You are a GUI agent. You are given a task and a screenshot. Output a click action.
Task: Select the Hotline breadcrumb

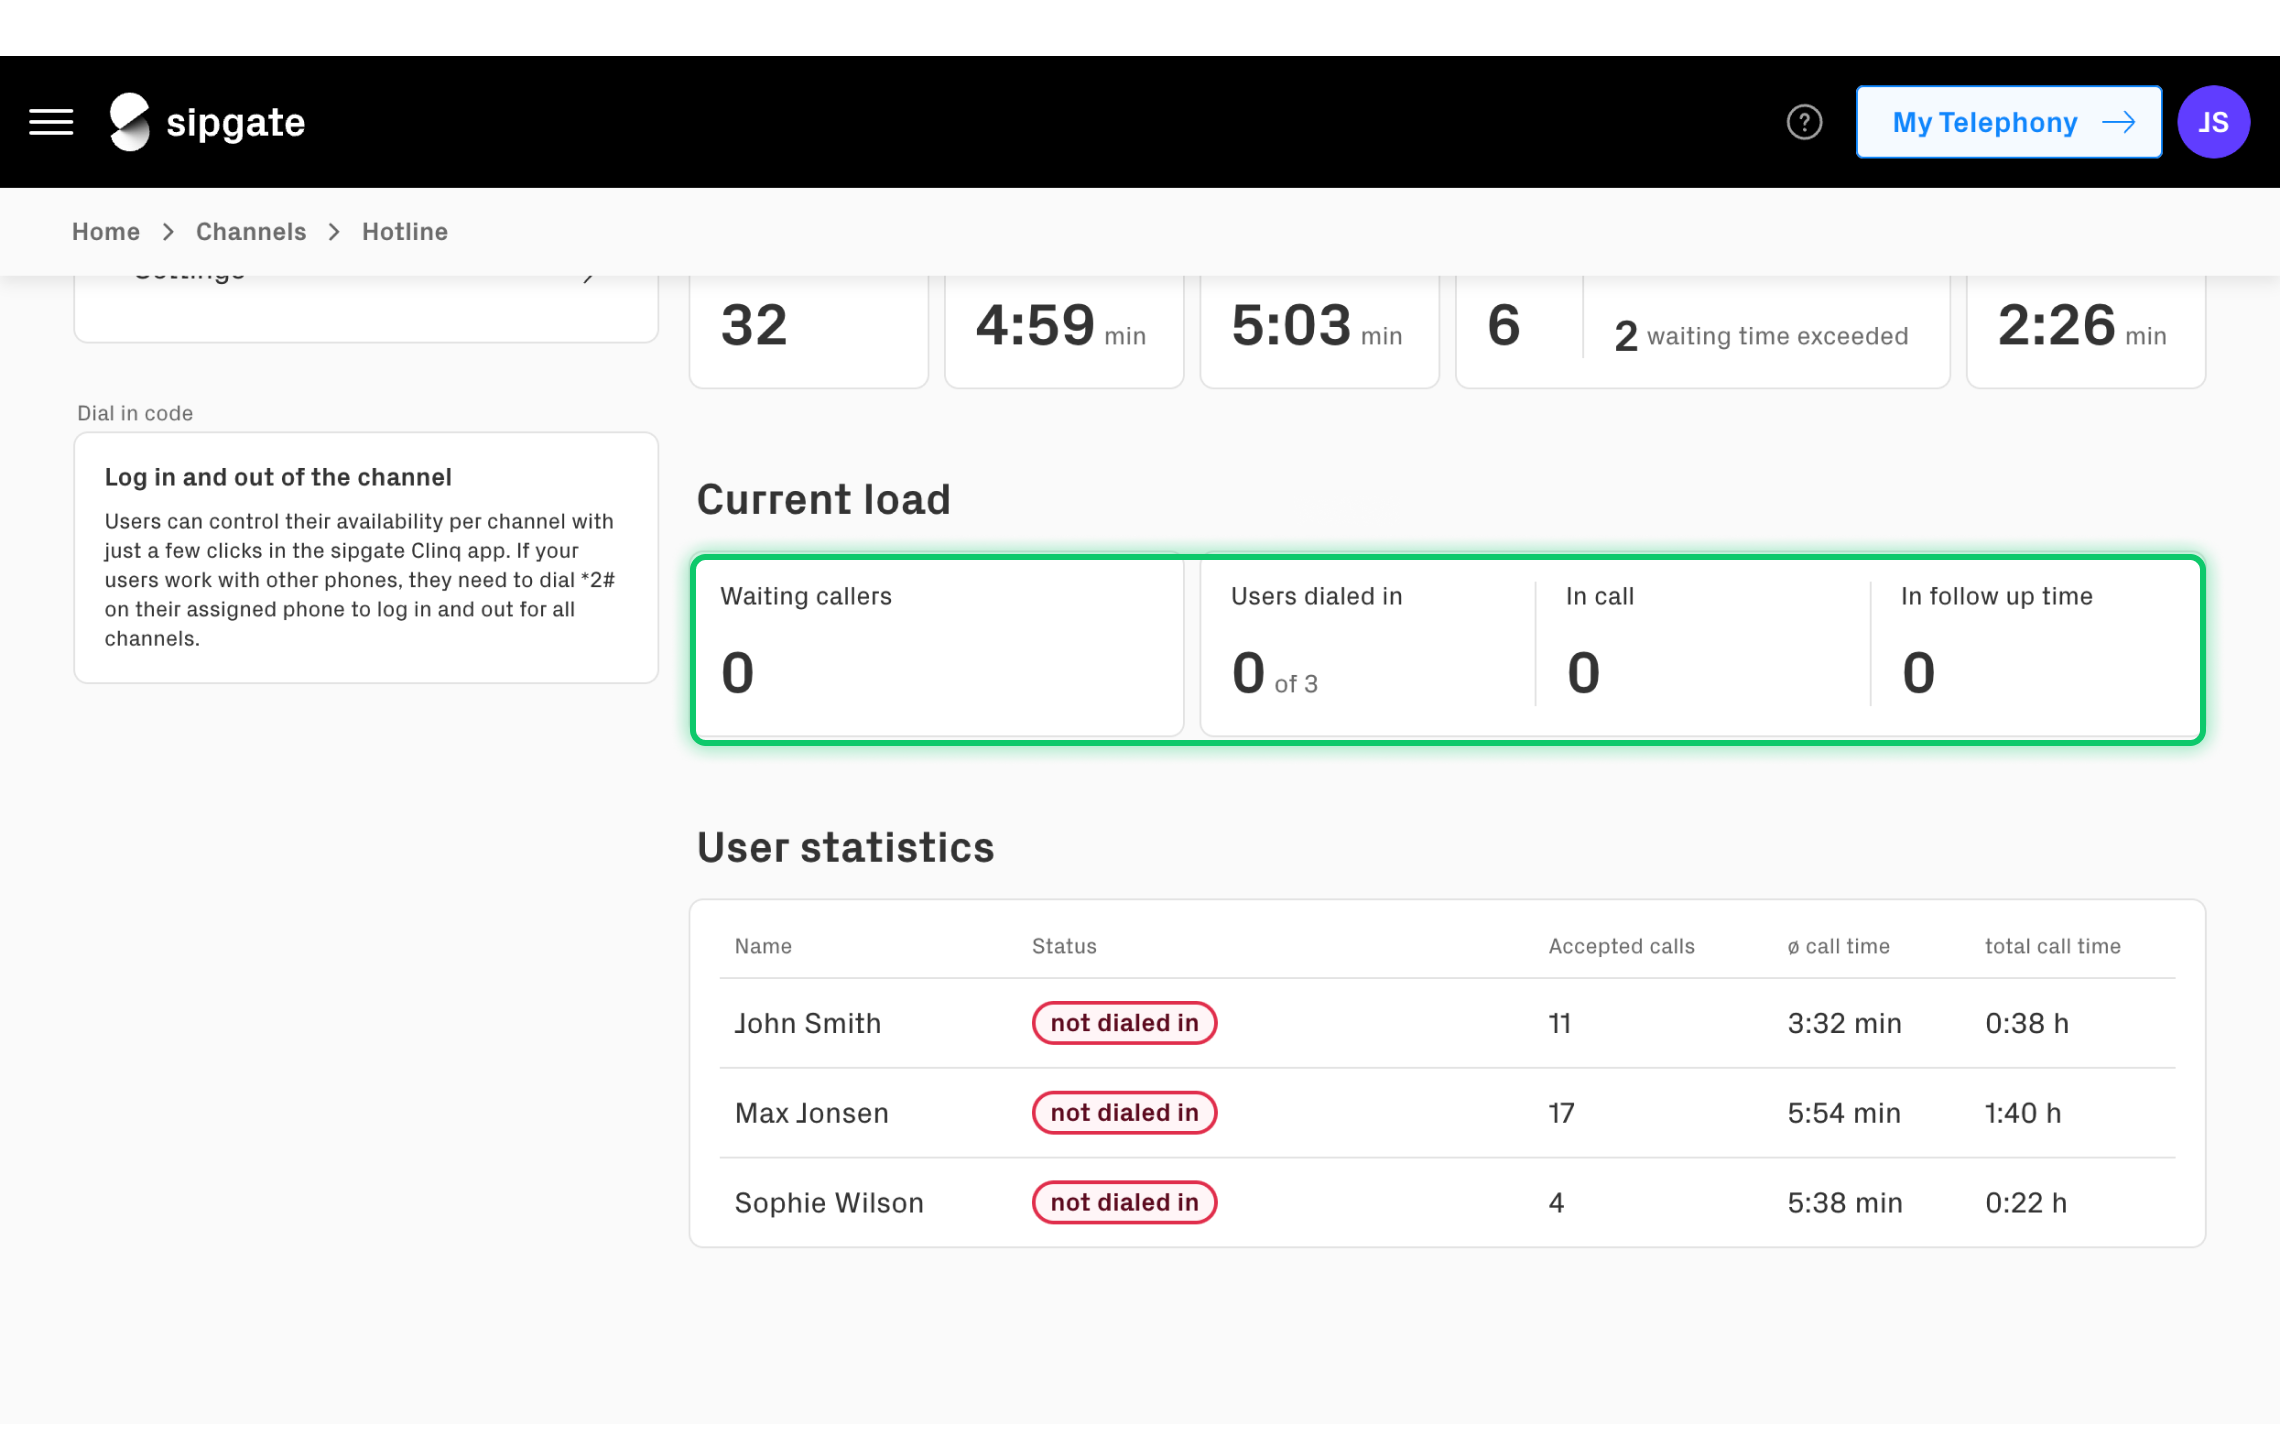click(405, 232)
